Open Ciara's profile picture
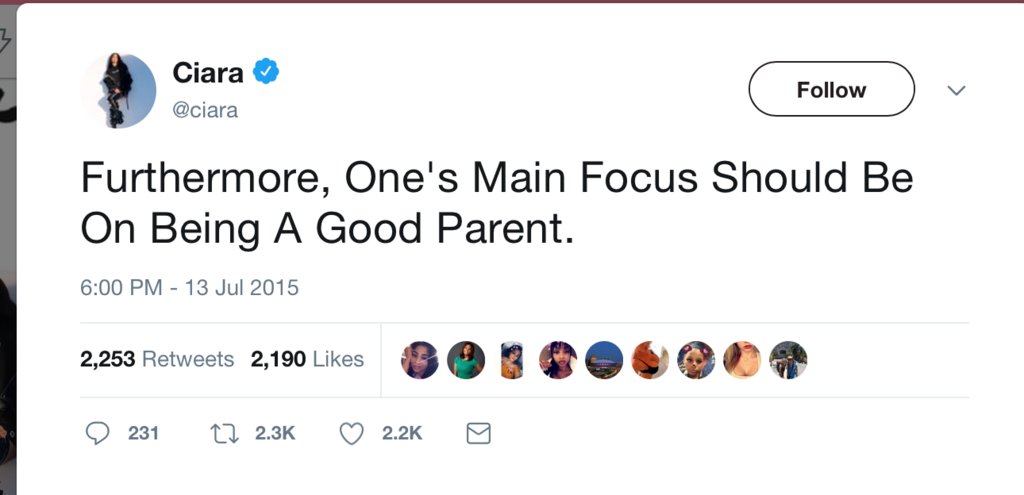The height and width of the screenshot is (495, 1024). tap(118, 90)
